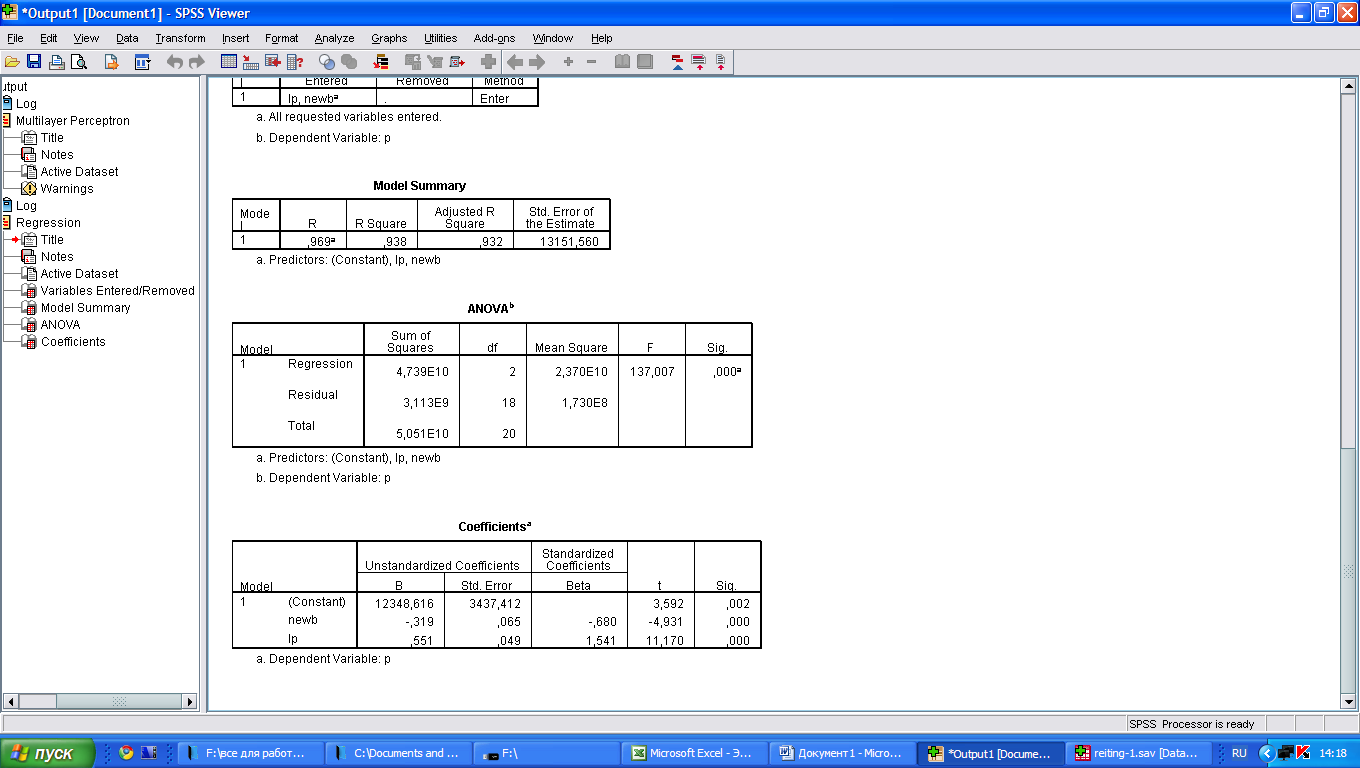Image resolution: width=1360 pixels, height=768 pixels.
Task: Open the Utilities menu
Action: [x=441, y=38]
